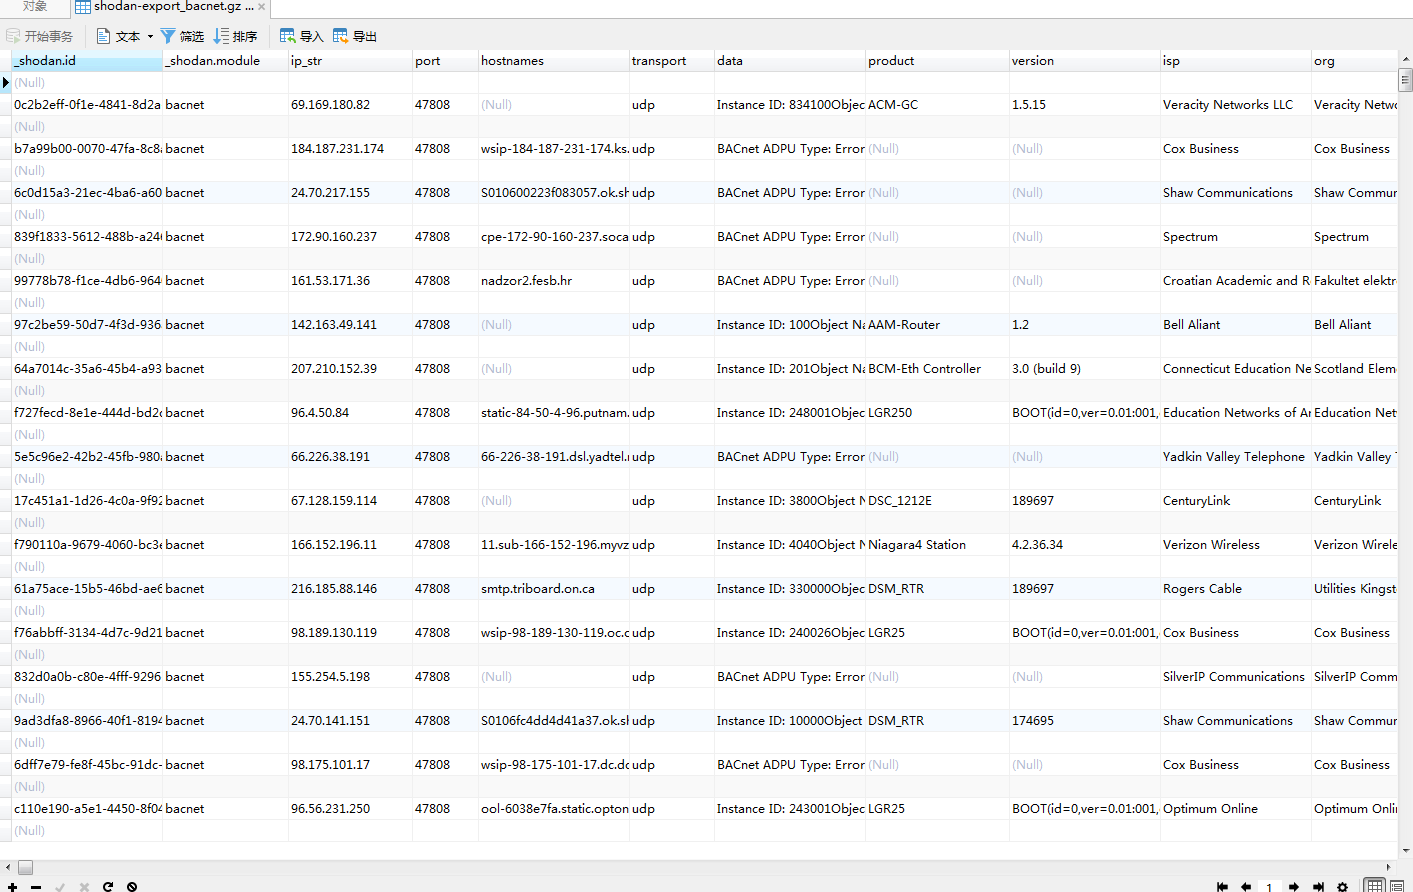Go to the previous page of records
The image size is (1413, 892).
click(1246, 886)
